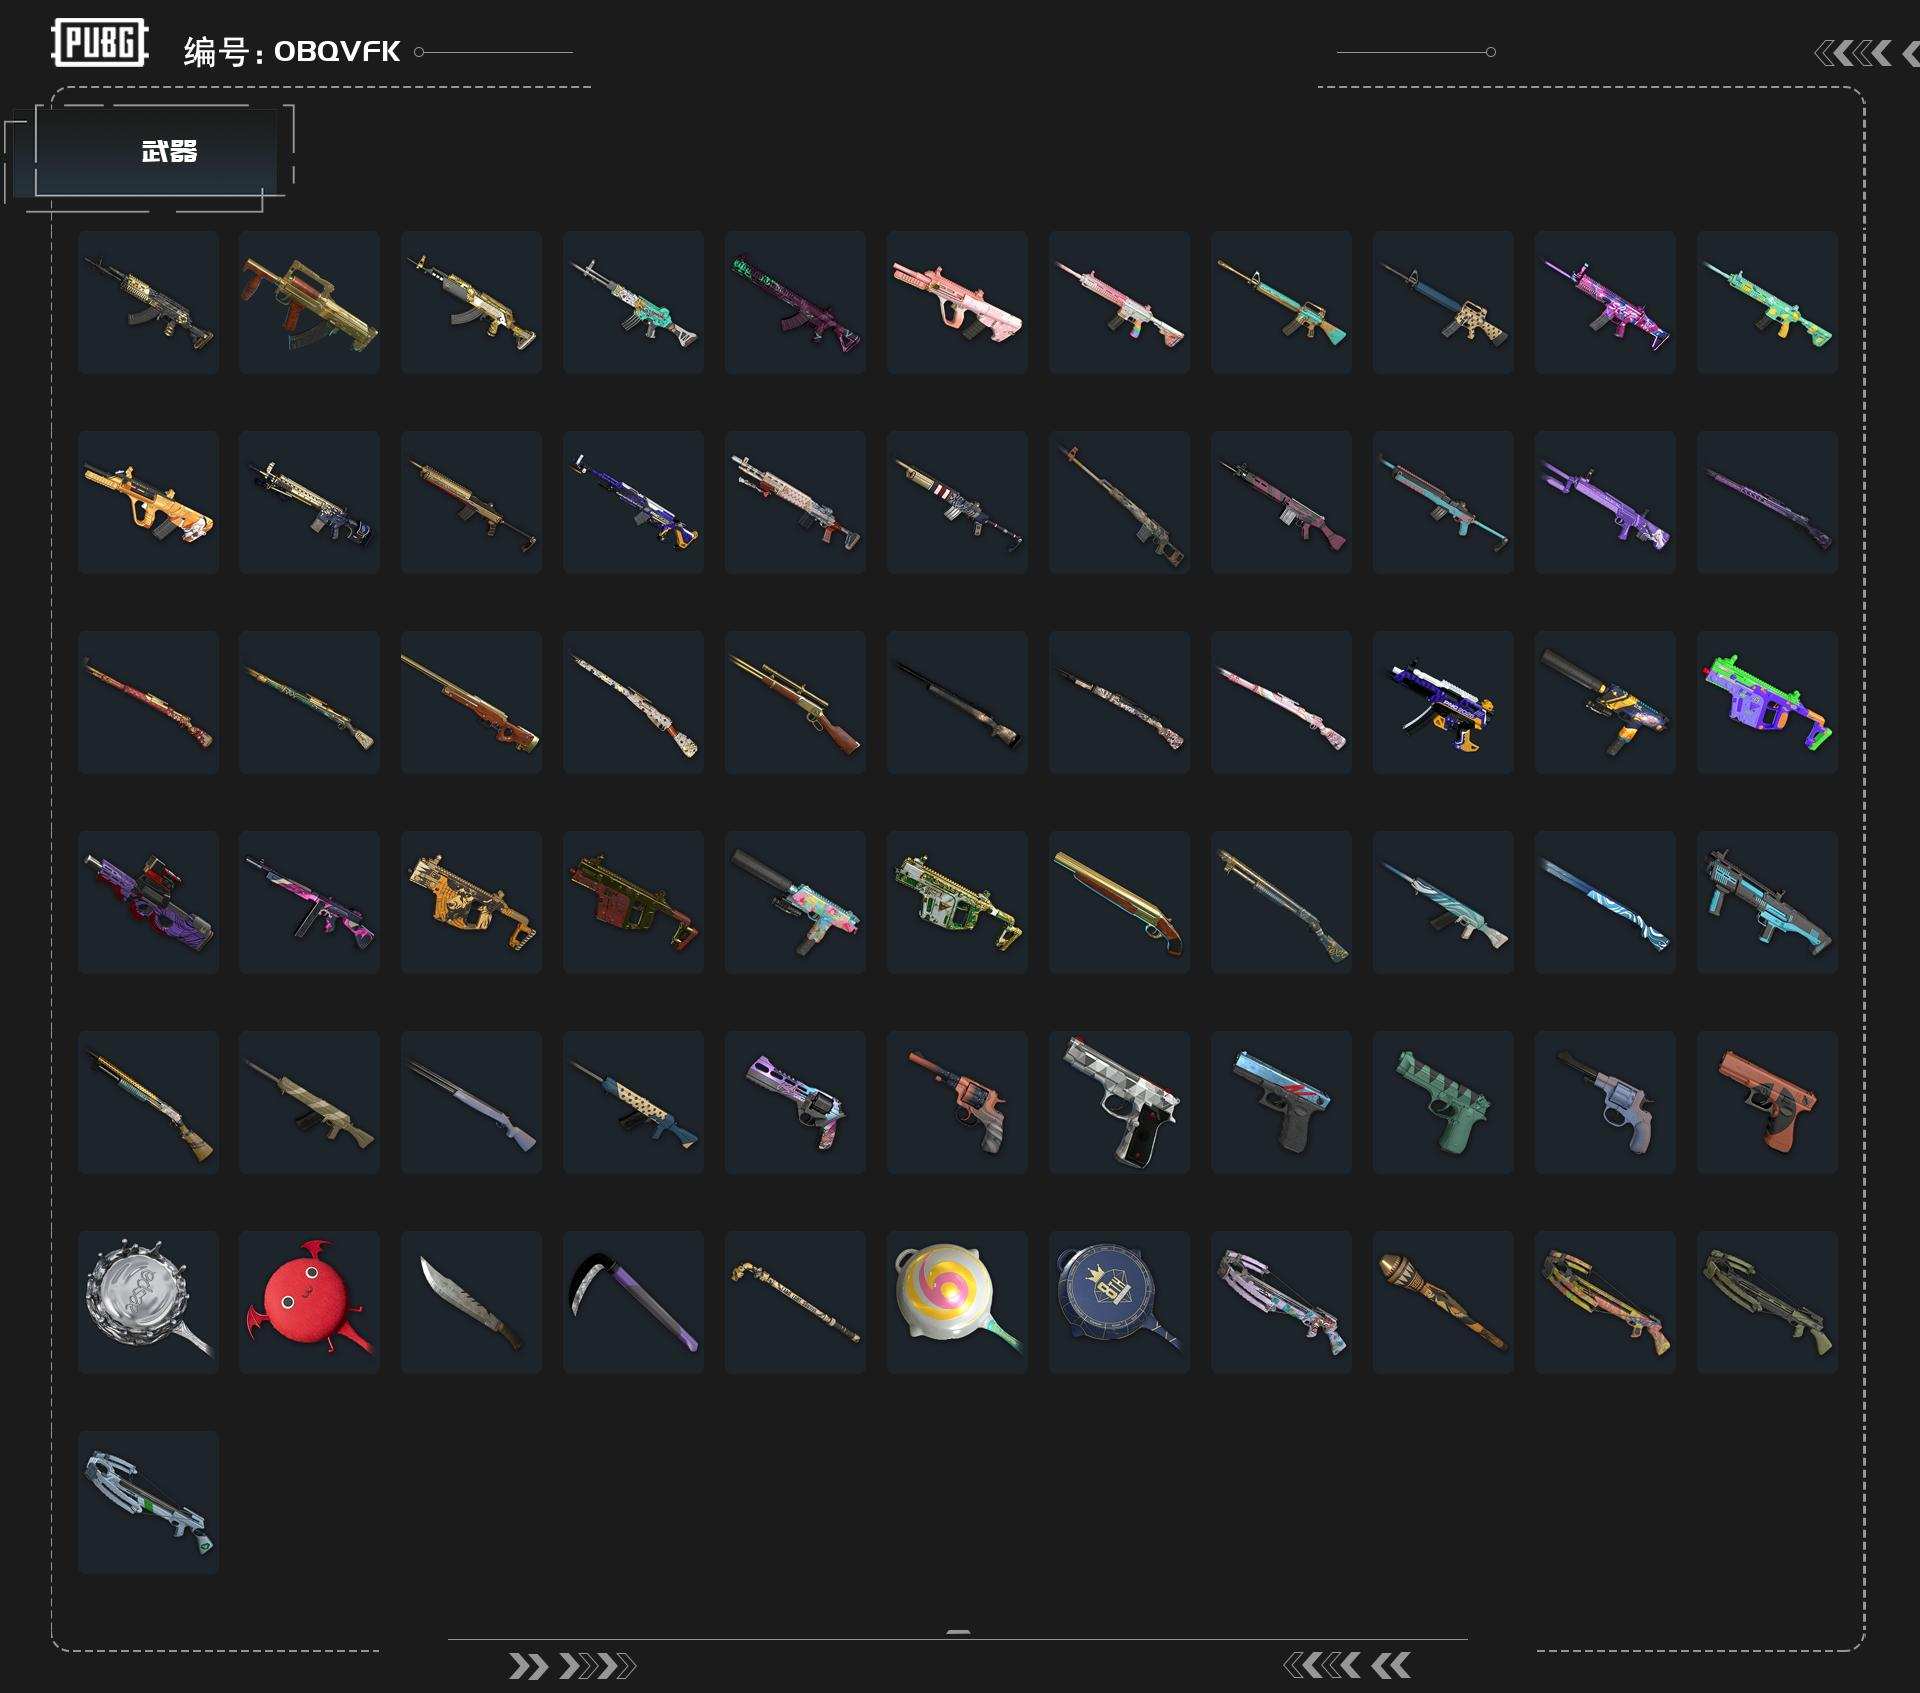1920x1693 pixels.
Task: Select the golden cane melee skin
Action: (x=795, y=1302)
